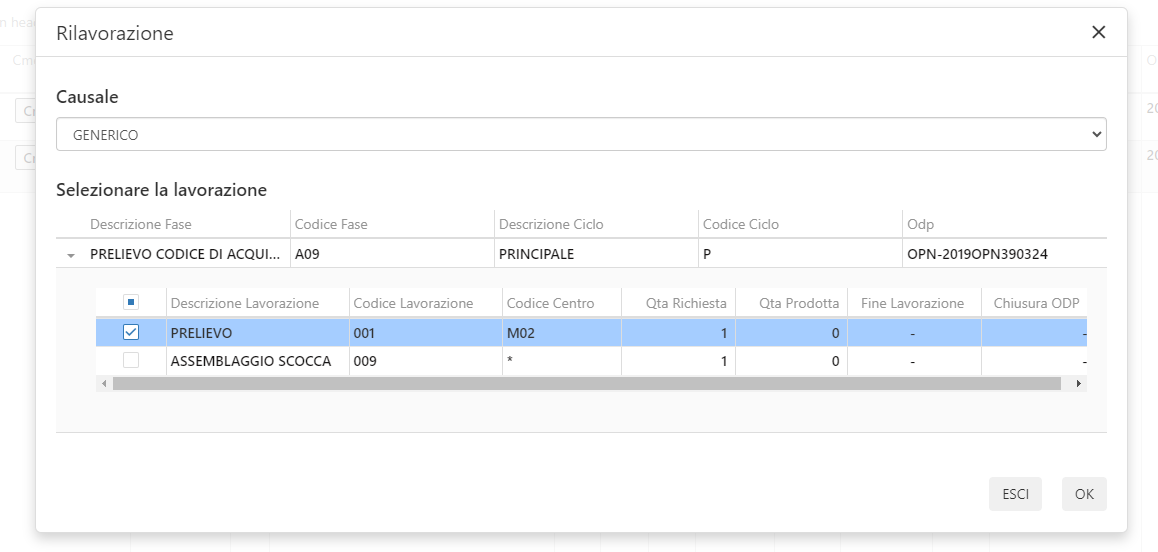The width and height of the screenshot is (1158, 552).
Task: Confirm with the OK button
Action: point(1084,494)
